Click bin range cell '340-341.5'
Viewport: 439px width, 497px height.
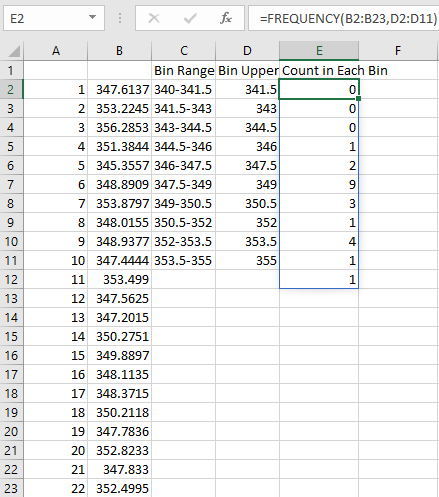184,89
